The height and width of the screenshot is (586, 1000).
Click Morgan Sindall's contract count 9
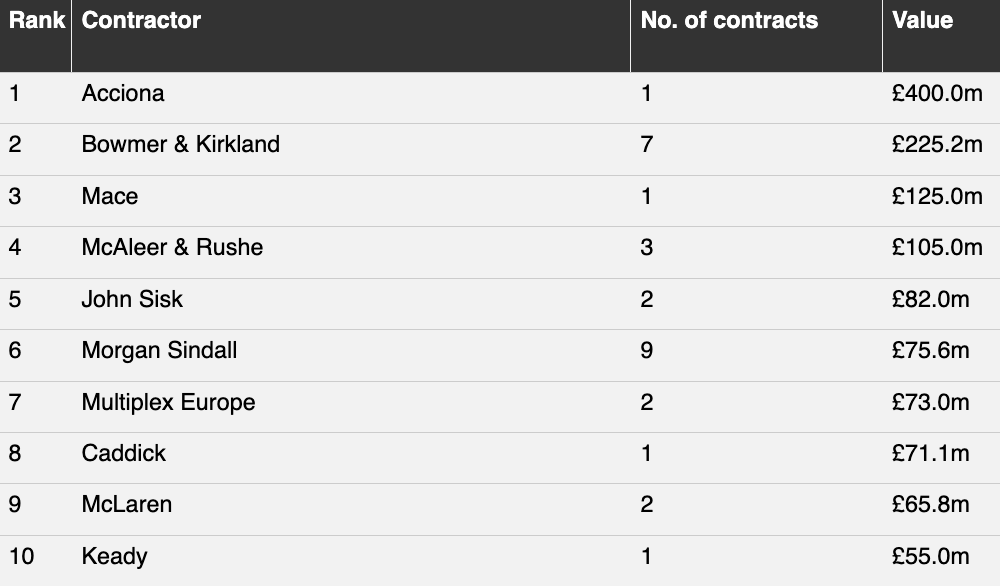click(647, 350)
